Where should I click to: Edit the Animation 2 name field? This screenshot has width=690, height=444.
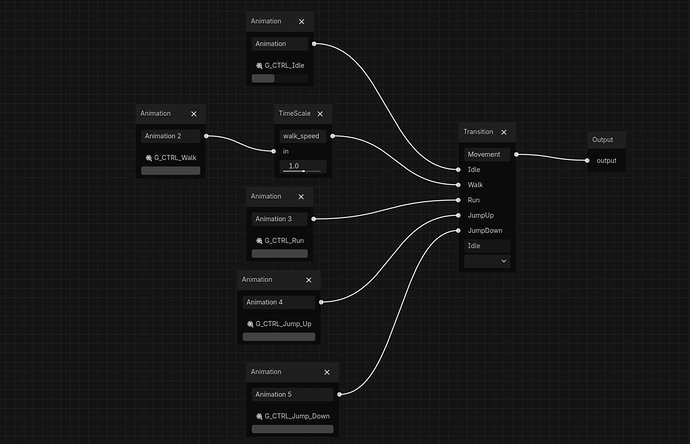pos(170,136)
